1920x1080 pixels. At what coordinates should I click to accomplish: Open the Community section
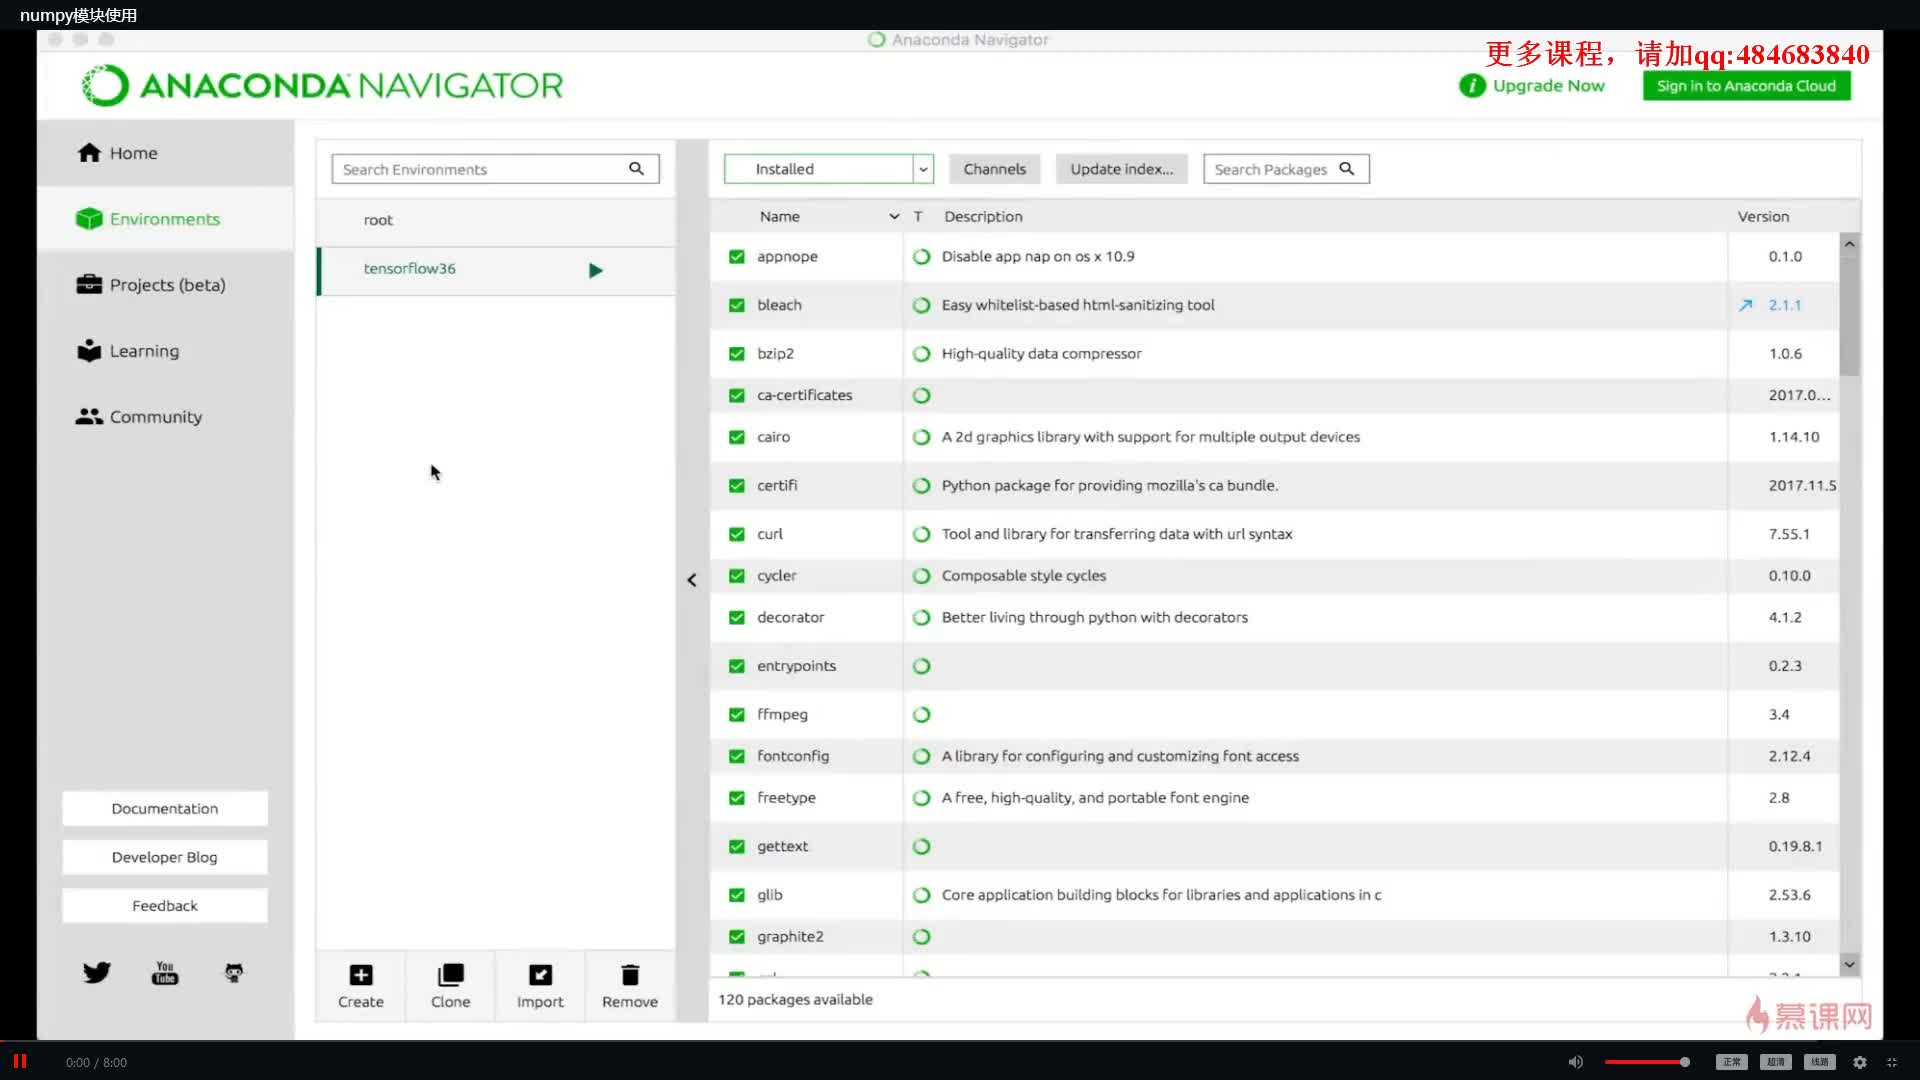pos(165,417)
